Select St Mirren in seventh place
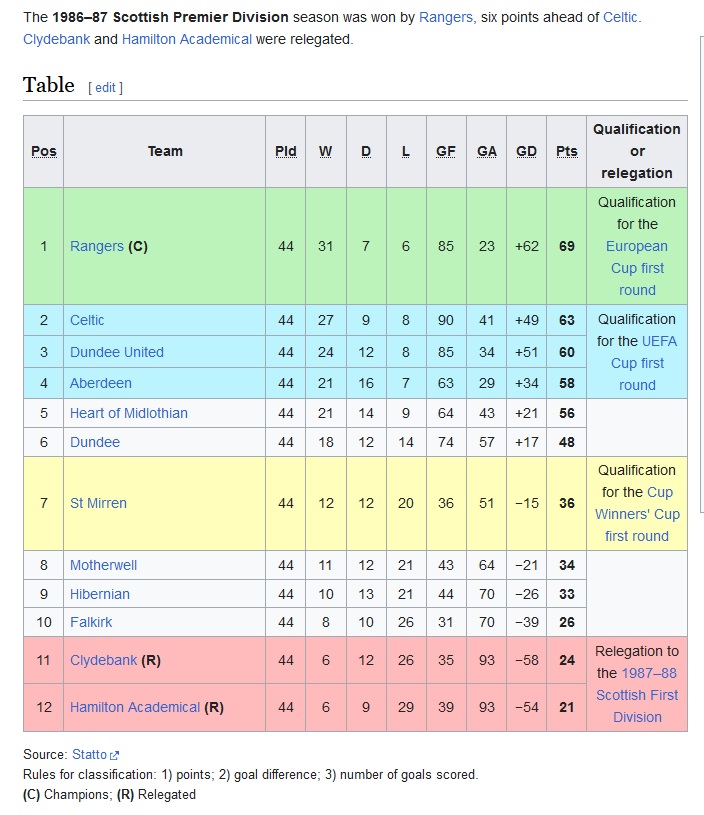This screenshot has width=704, height=815. (x=98, y=503)
